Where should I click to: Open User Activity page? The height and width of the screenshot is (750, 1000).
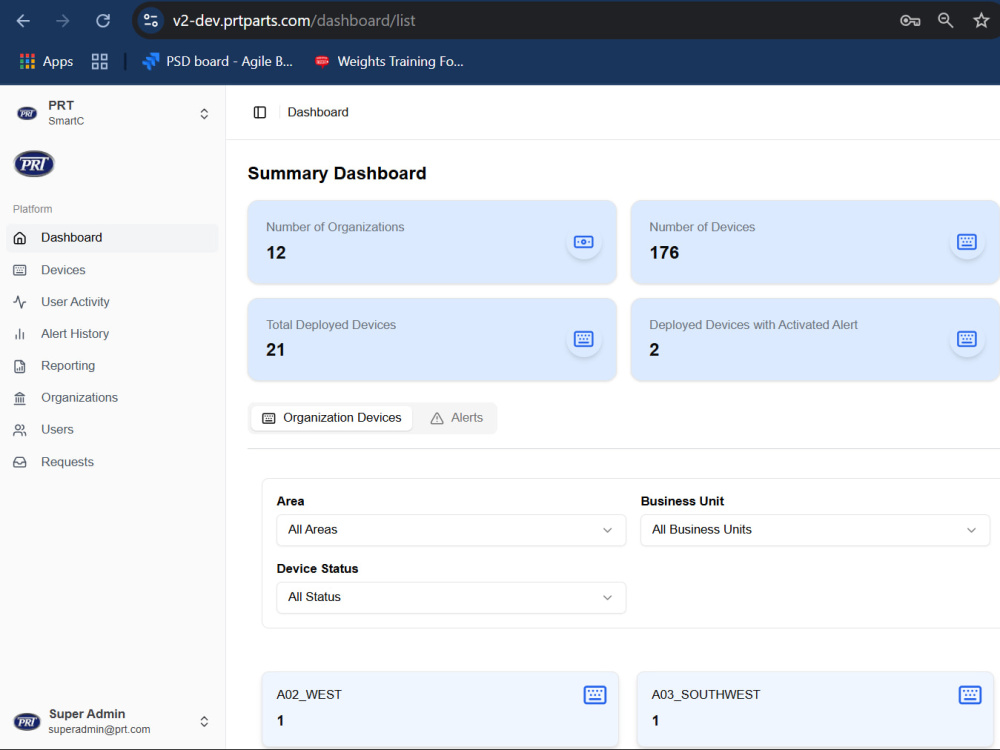112,302
